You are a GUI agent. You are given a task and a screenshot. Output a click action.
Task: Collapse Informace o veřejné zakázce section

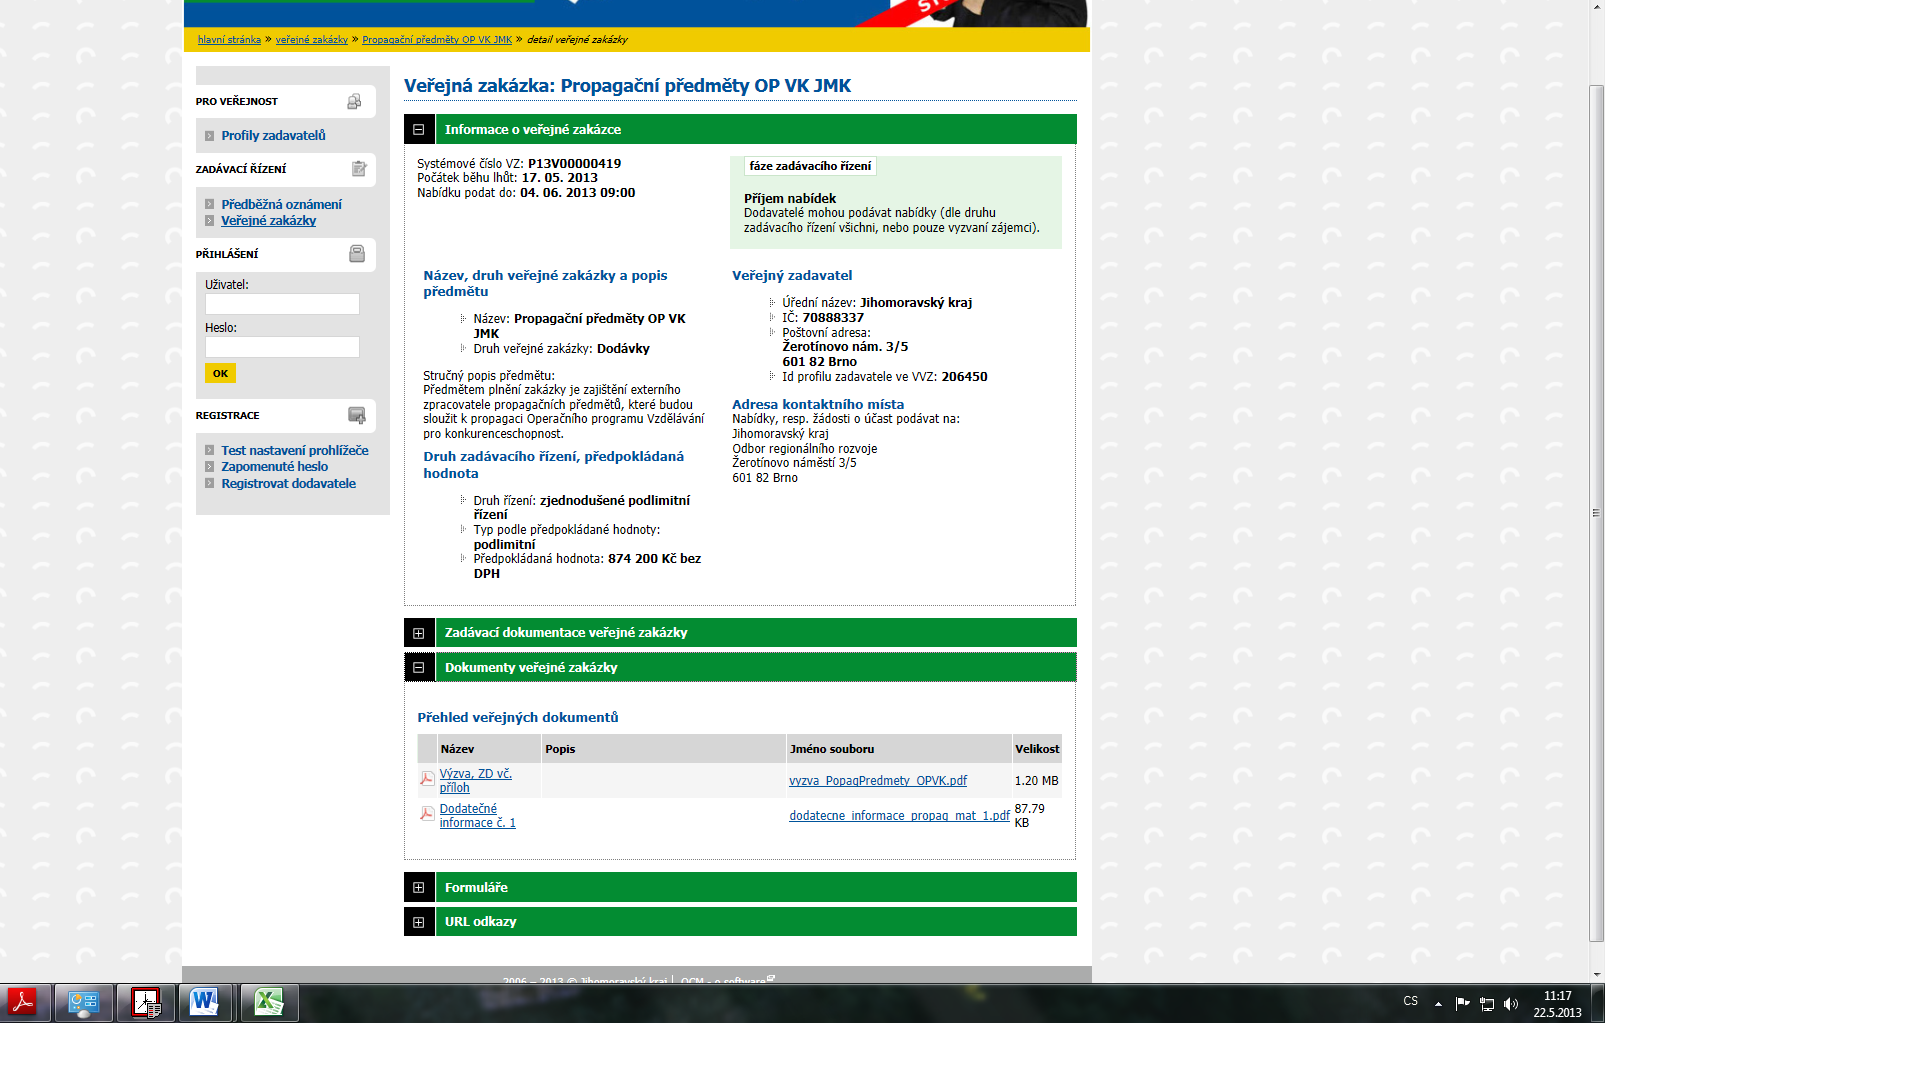tap(419, 130)
